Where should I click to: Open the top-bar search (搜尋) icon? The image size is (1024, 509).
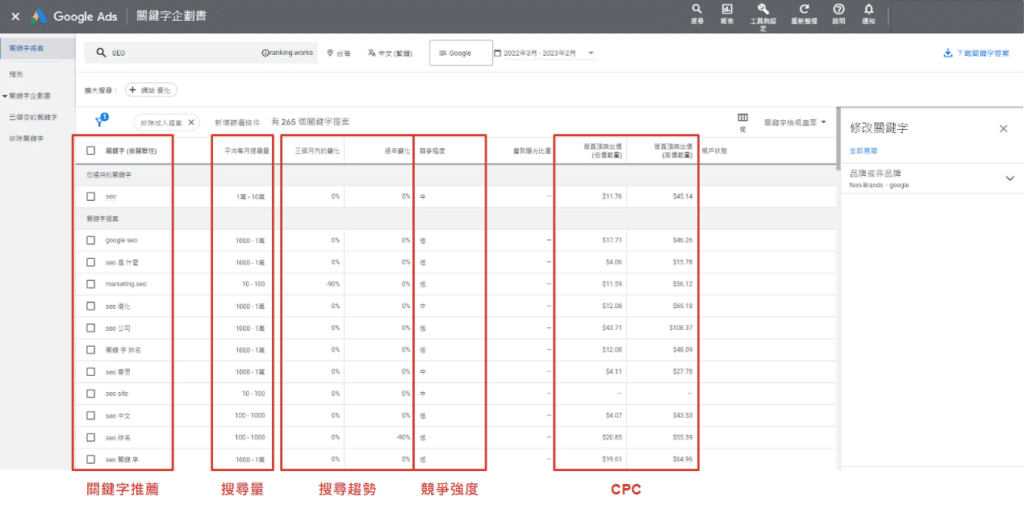click(697, 9)
